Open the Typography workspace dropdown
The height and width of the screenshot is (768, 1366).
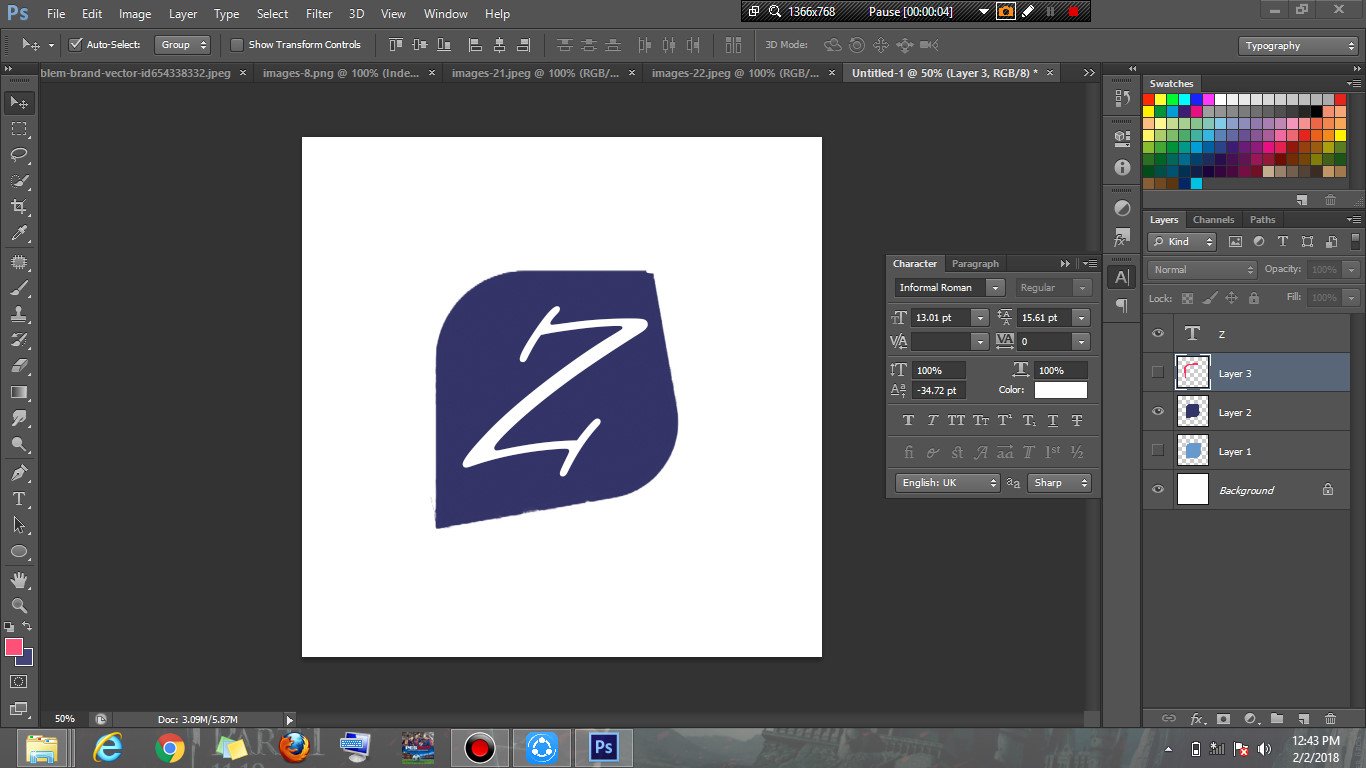(1297, 46)
